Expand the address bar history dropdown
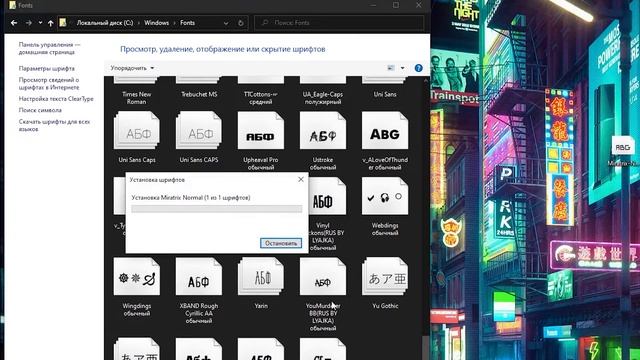The image size is (640, 360). click(226, 23)
